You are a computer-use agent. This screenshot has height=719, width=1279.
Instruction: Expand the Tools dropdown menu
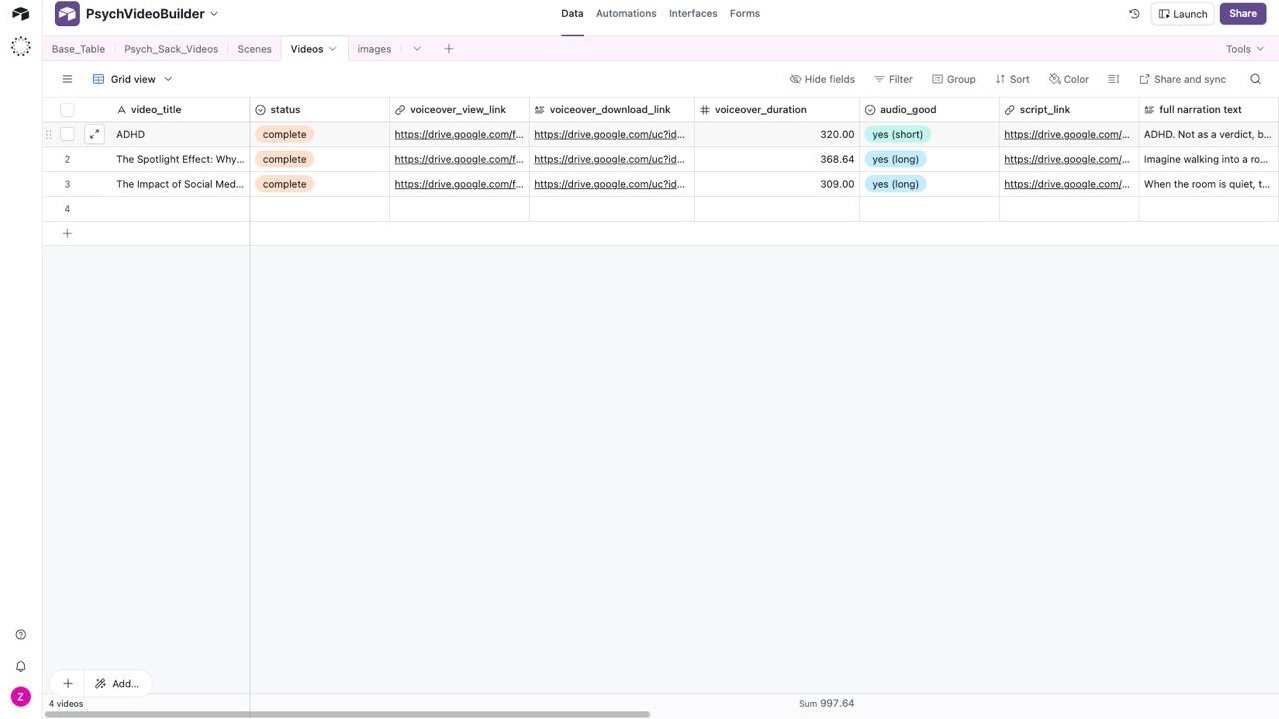[1245, 49]
